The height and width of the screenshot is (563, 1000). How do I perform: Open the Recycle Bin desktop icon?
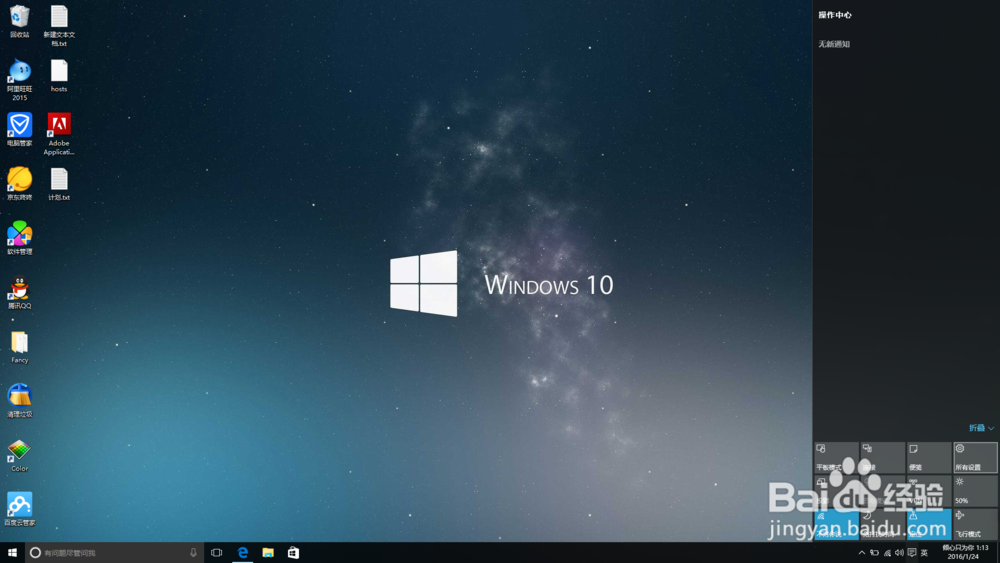[x=20, y=22]
